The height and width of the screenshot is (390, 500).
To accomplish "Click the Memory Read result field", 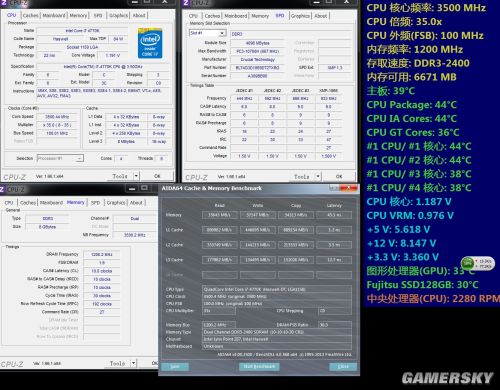I will click(x=219, y=215).
